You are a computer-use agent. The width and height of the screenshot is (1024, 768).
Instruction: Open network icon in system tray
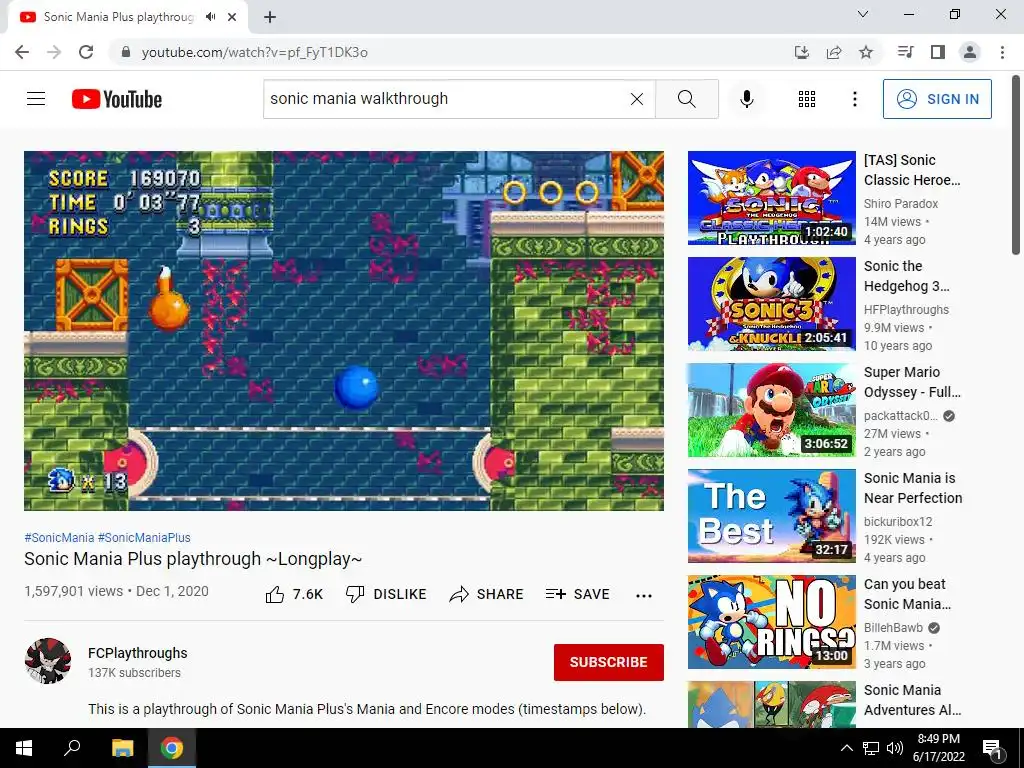(871, 748)
